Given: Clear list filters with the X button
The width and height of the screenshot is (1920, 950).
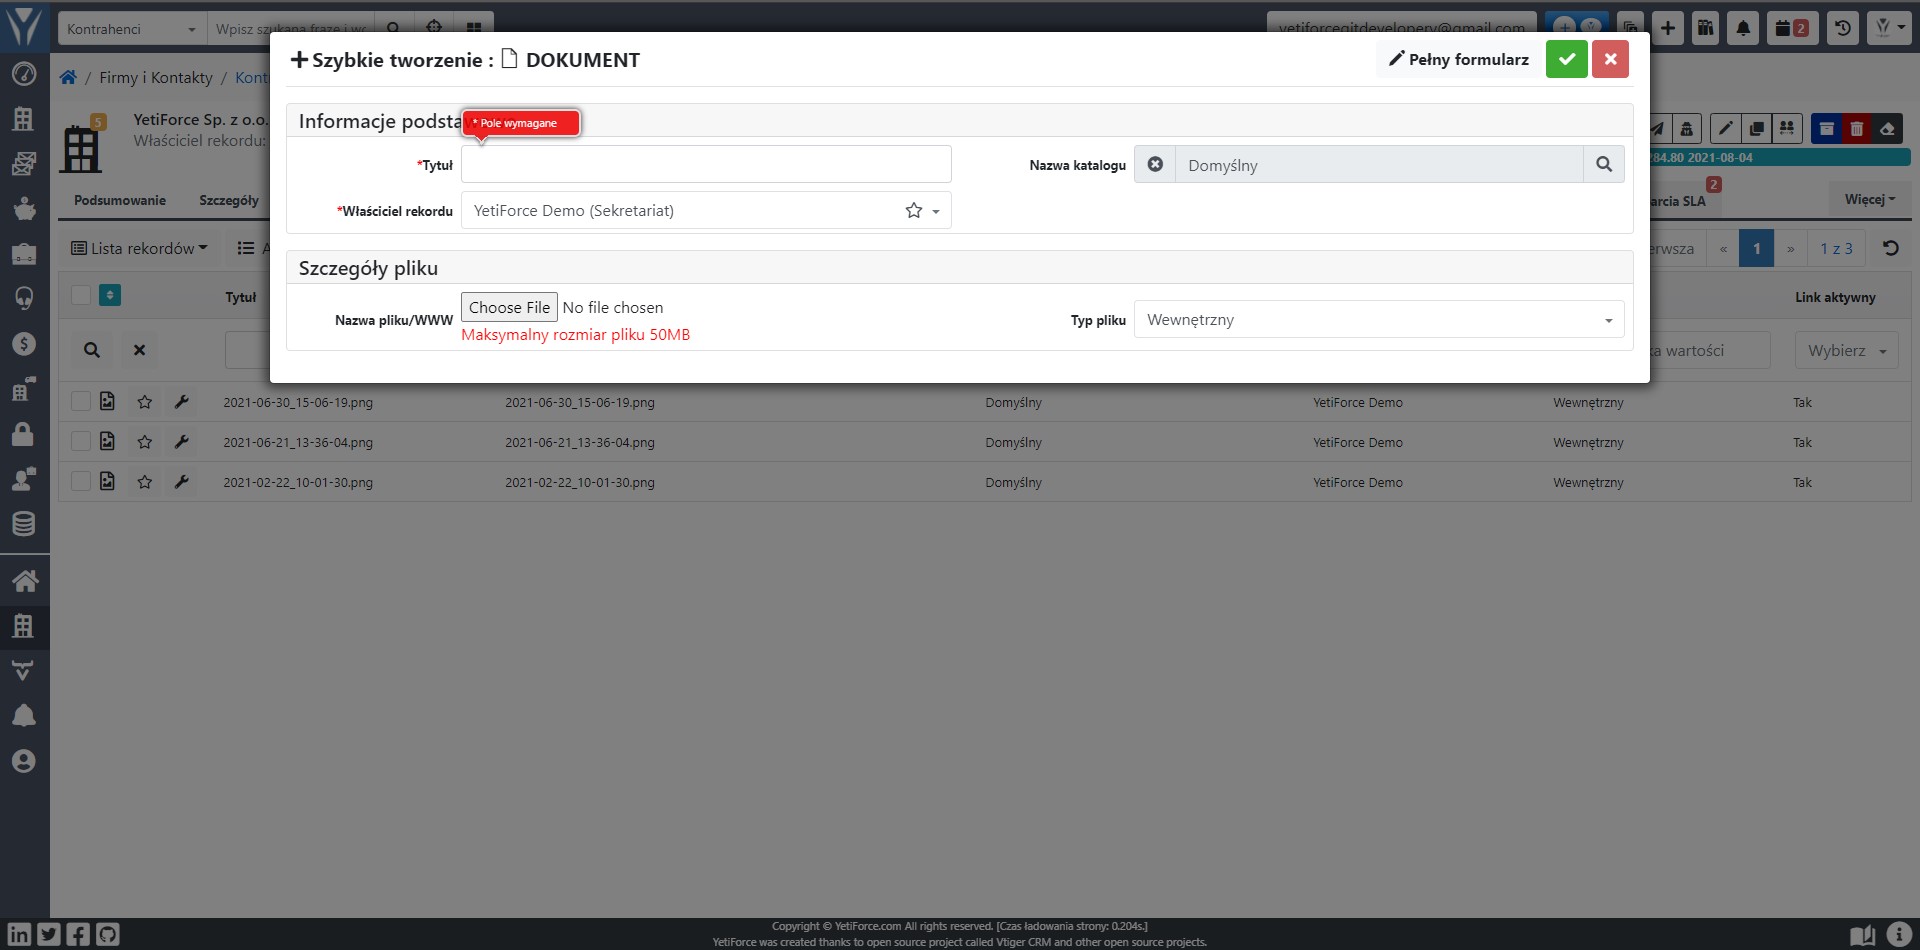Looking at the screenshot, I should coord(140,350).
